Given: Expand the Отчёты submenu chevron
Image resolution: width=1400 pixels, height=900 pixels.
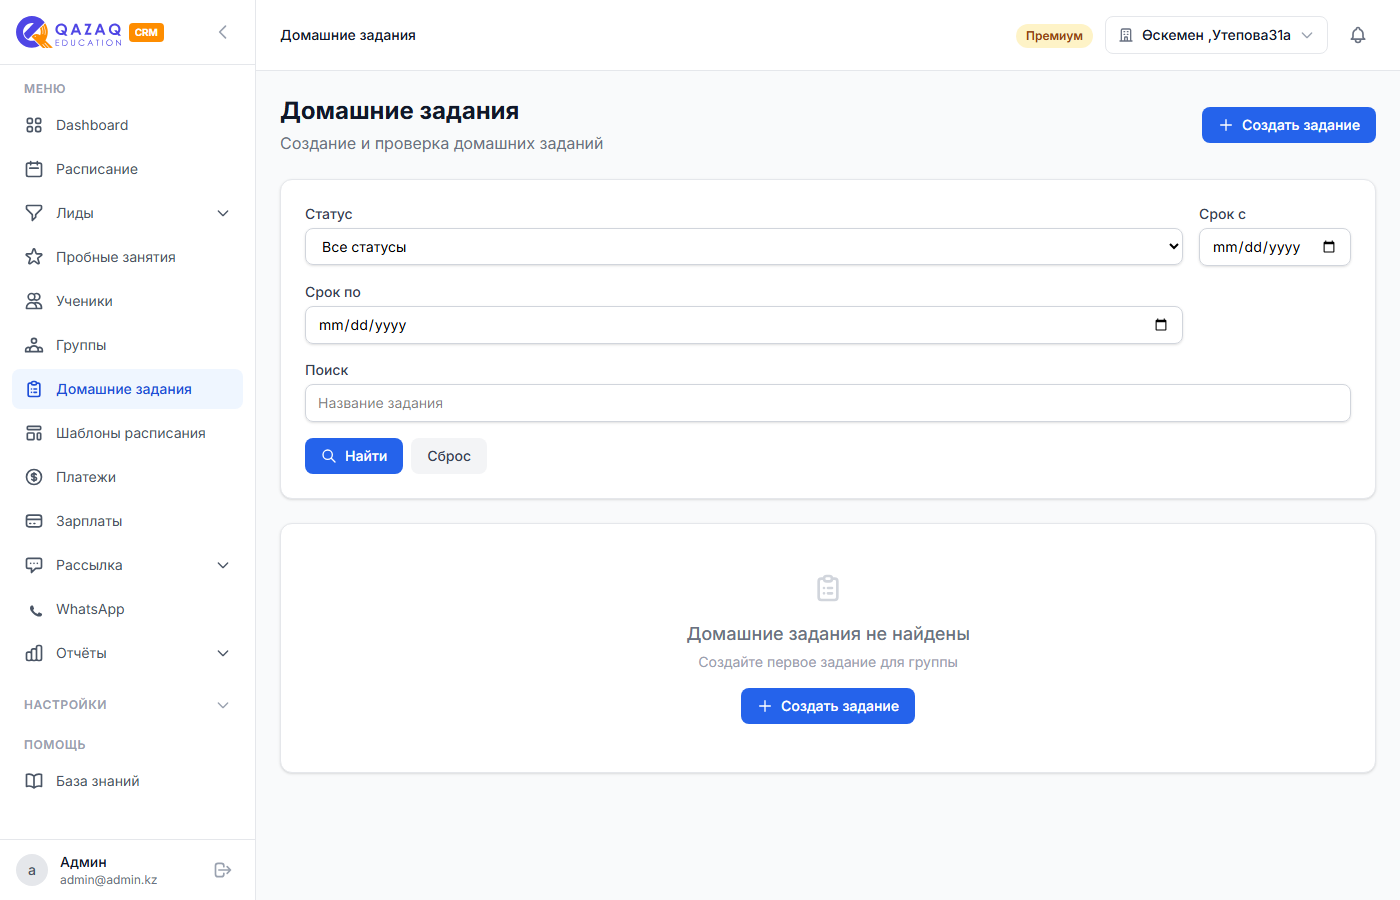Looking at the screenshot, I should pyautogui.click(x=223, y=653).
